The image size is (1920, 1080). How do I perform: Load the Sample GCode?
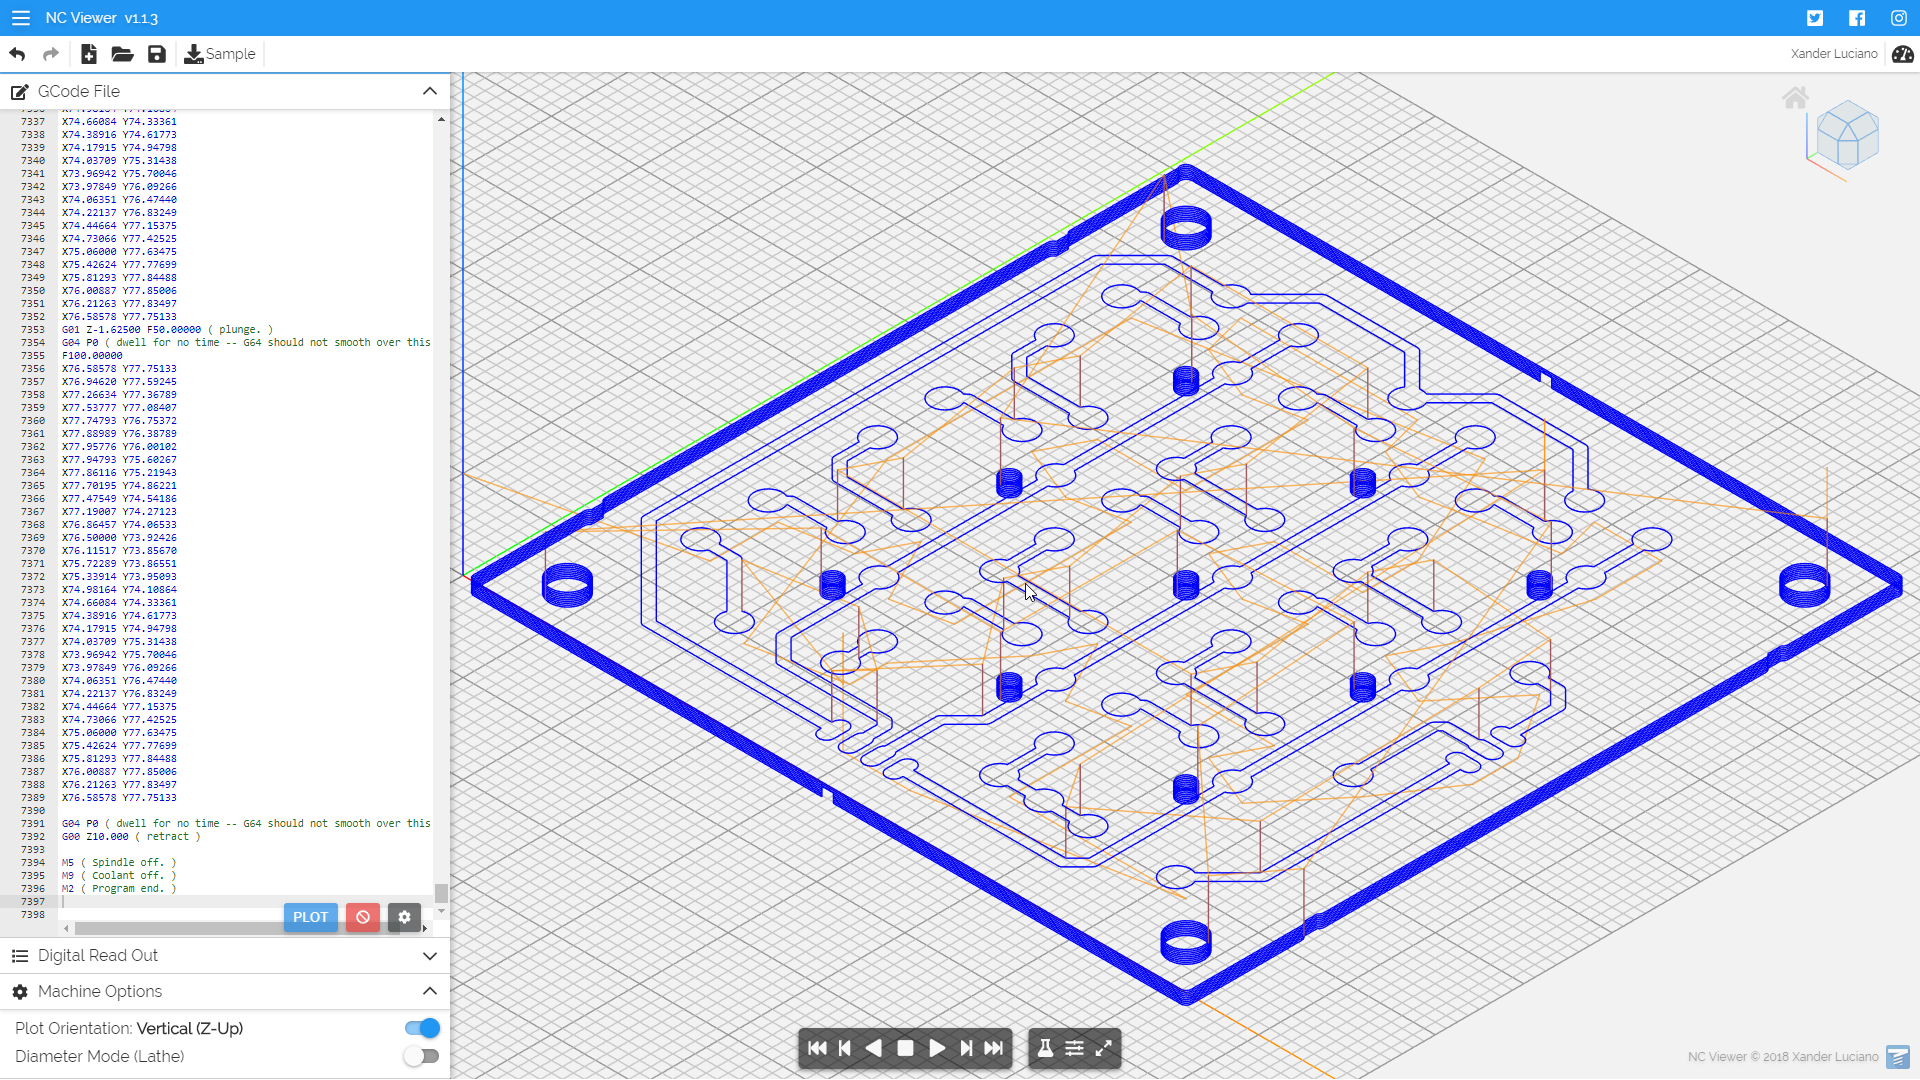coord(220,54)
